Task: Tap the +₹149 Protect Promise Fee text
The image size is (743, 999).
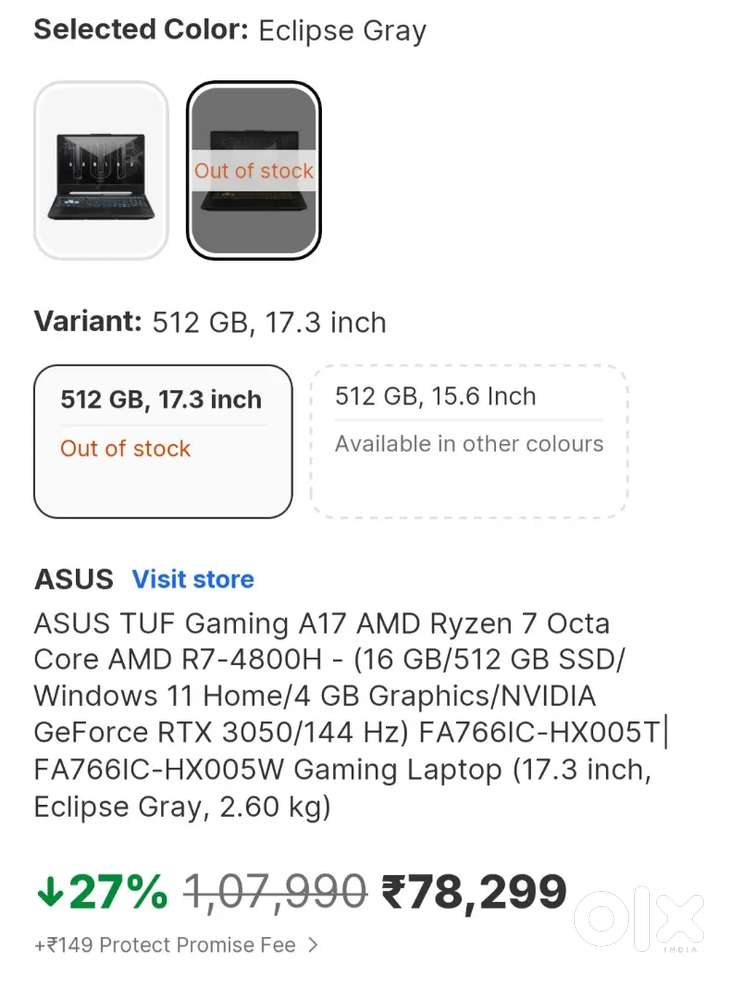Action: pos(165,945)
